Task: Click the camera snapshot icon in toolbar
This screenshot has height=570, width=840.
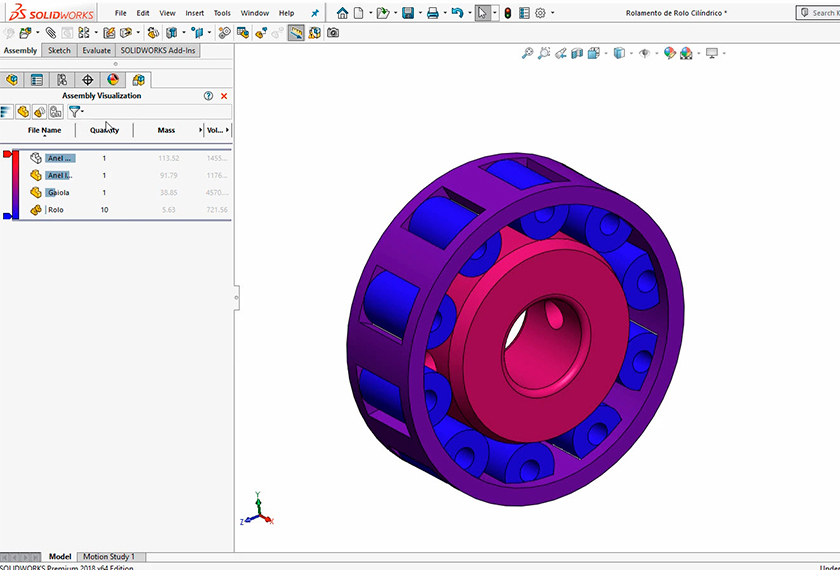Action: pos(333,32)
